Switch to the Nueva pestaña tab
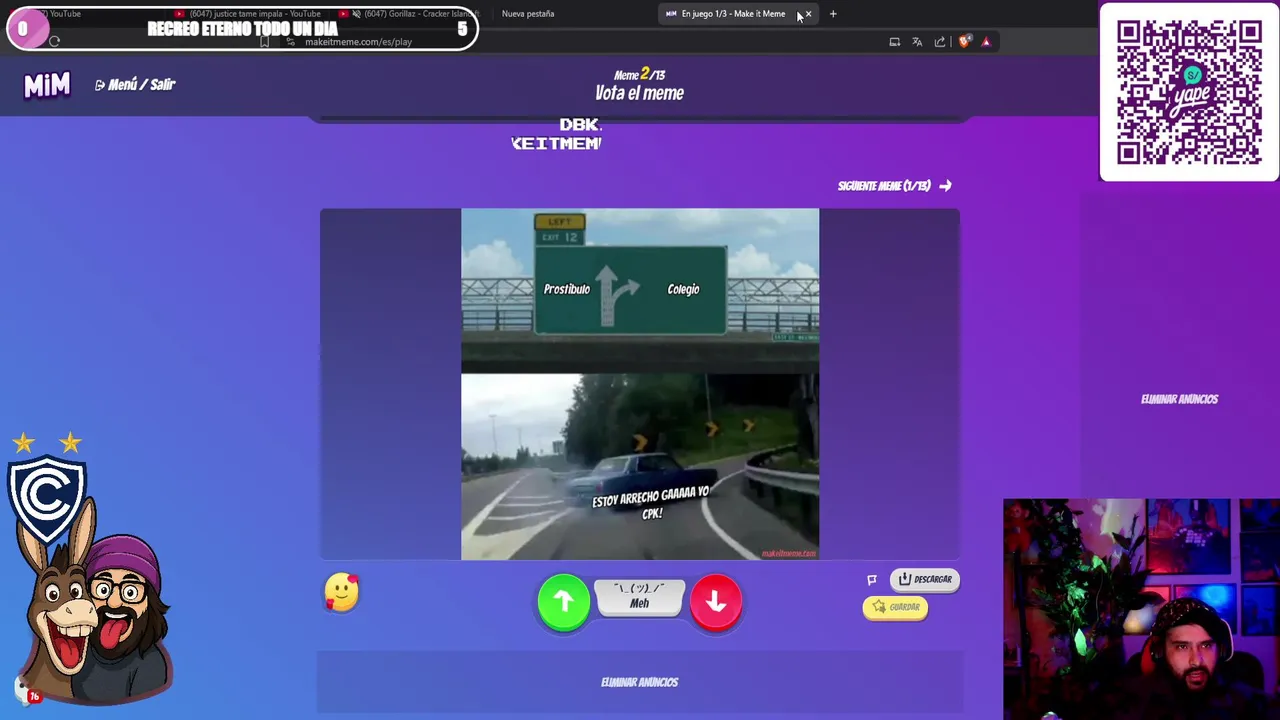The height and width of the screenshot is (720, 1280). pyautogui.click(x=528, y=14)
